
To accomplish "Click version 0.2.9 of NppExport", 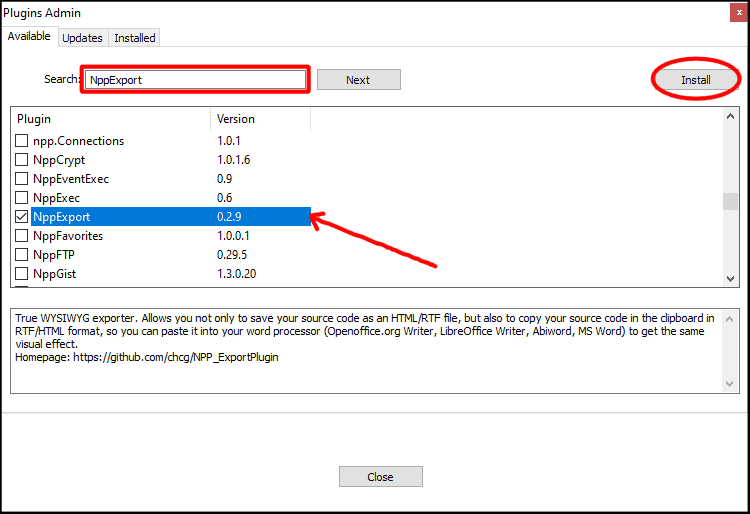I will [229, 217].
